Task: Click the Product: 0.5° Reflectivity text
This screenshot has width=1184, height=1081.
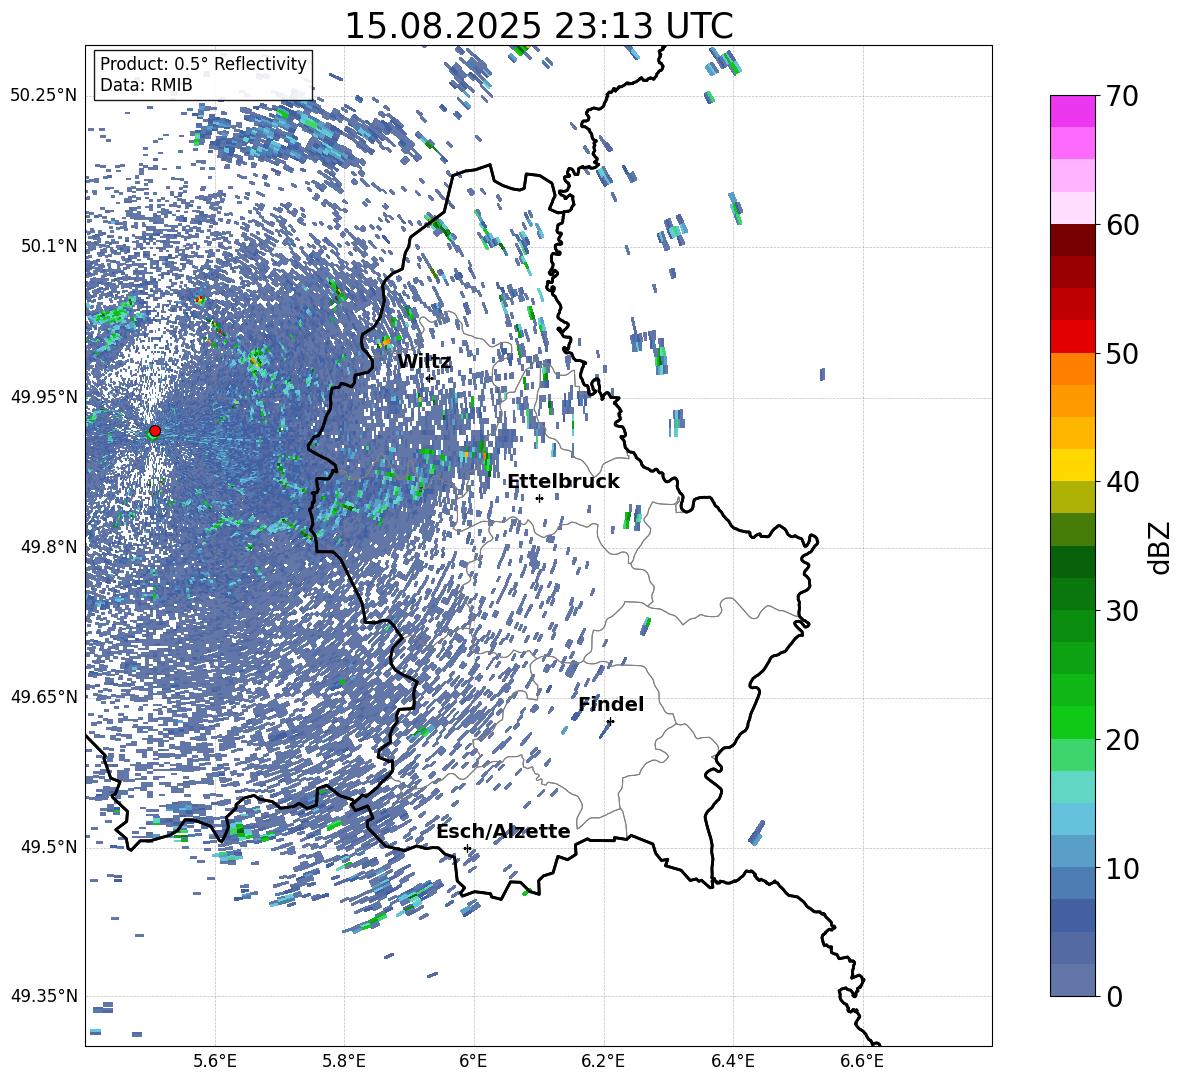Action: [203, 64]
